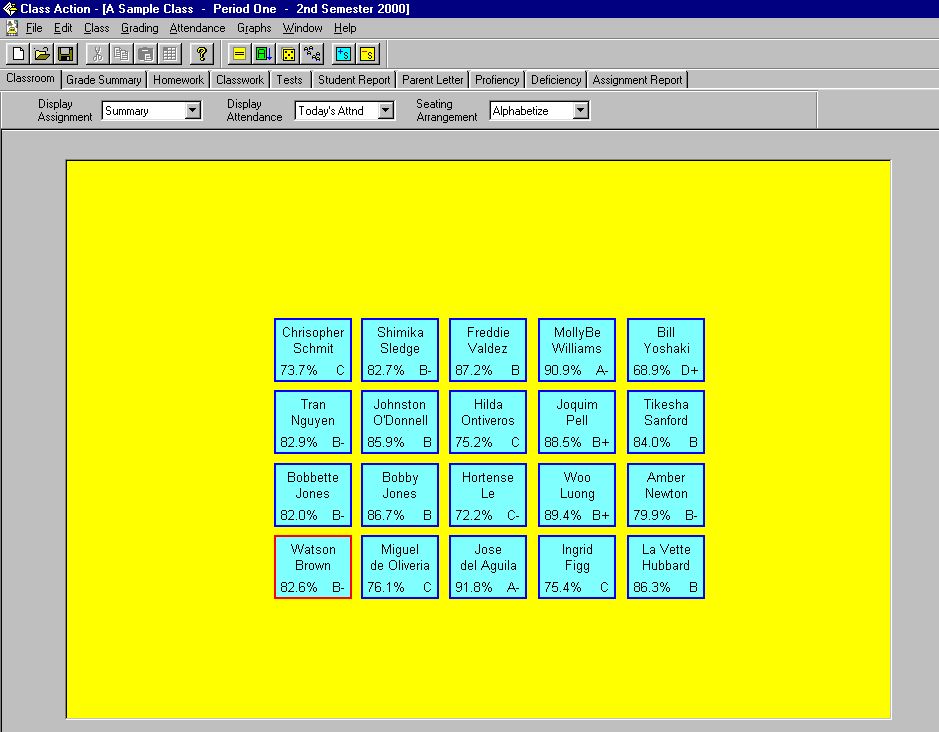
Task: Click Bill Yoshaki's seat tile
Action: (x=666, y=350)
